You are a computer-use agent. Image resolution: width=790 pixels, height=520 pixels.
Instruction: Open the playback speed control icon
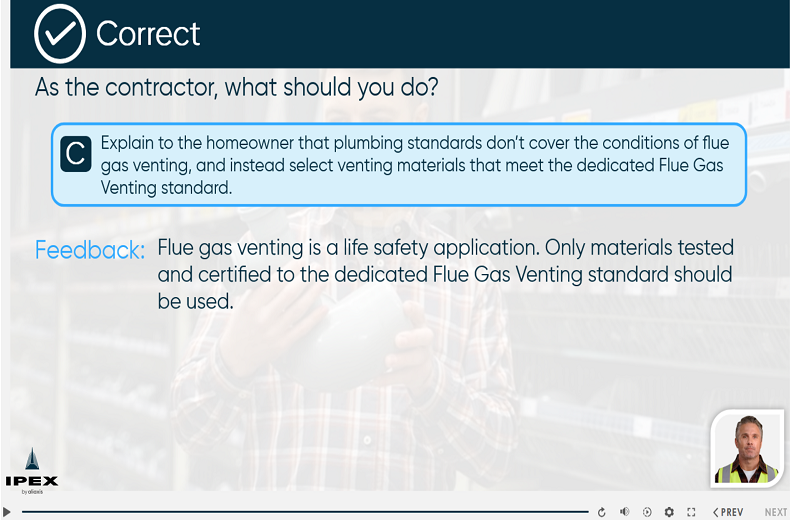click(x=647, y=512)
